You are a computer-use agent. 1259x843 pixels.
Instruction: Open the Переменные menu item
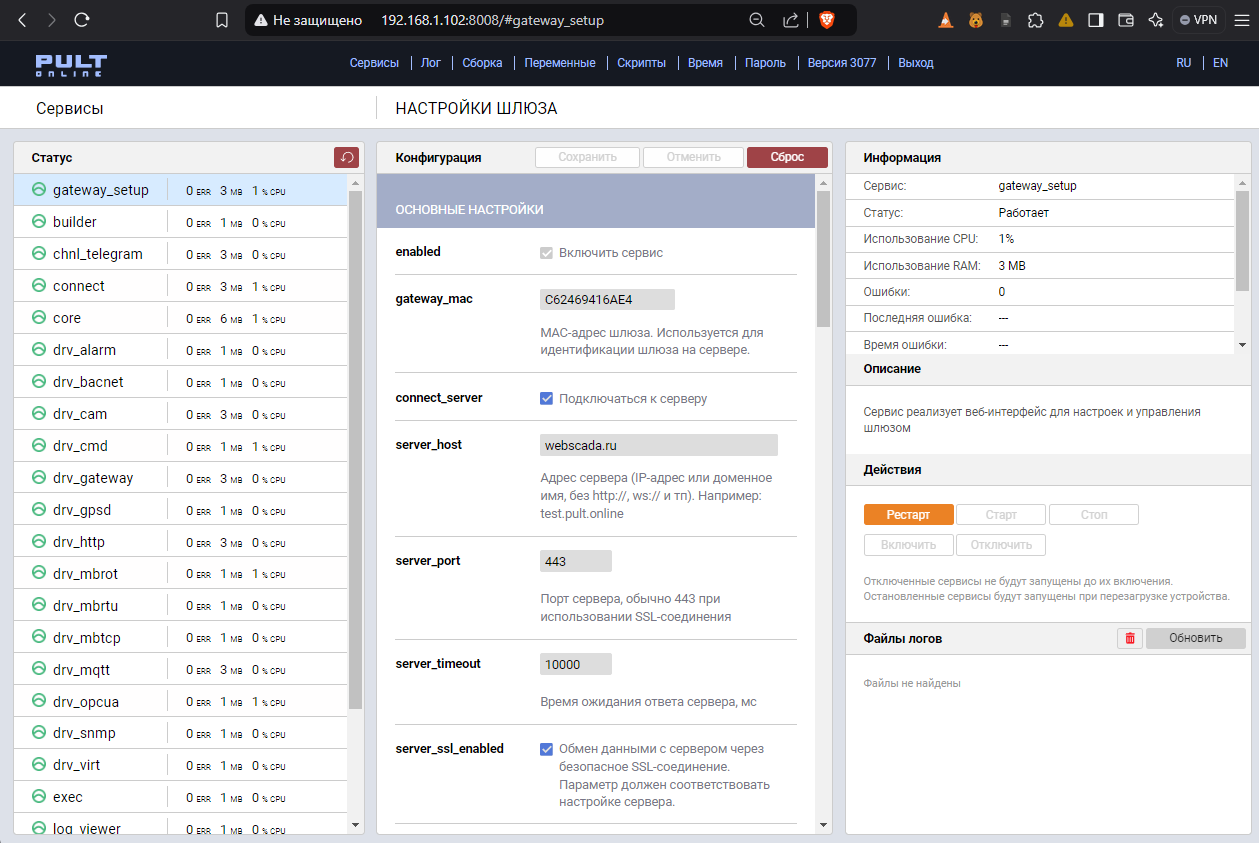(x=560, y=63)
